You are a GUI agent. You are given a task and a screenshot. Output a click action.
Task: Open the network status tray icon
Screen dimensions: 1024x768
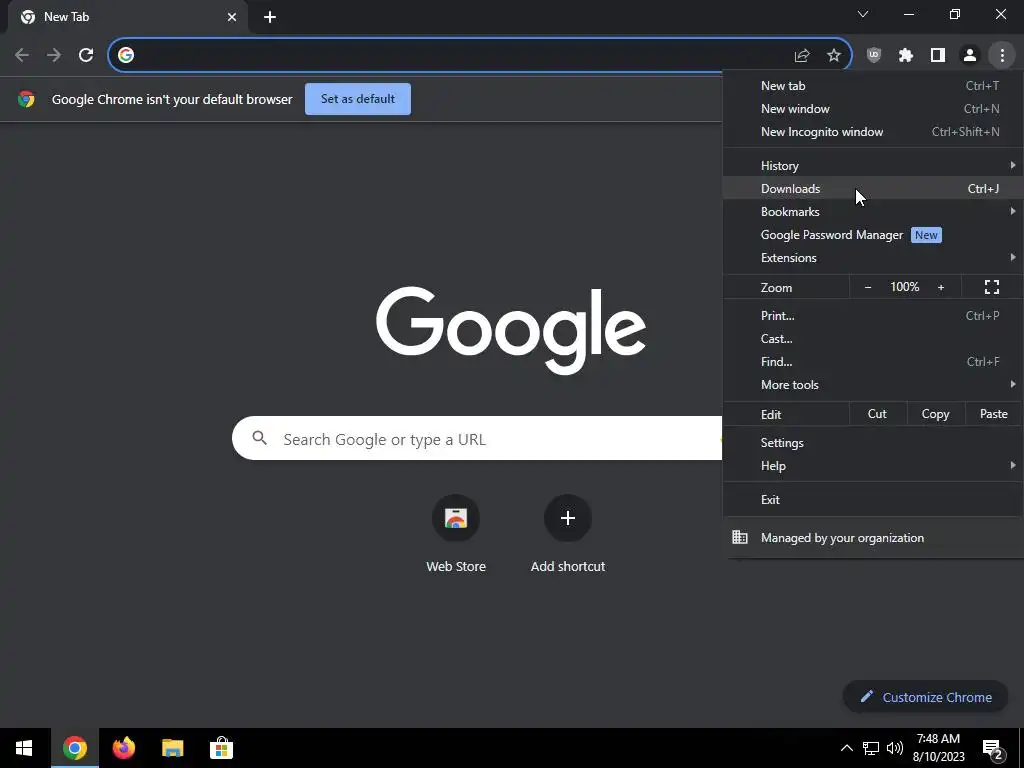871,748
